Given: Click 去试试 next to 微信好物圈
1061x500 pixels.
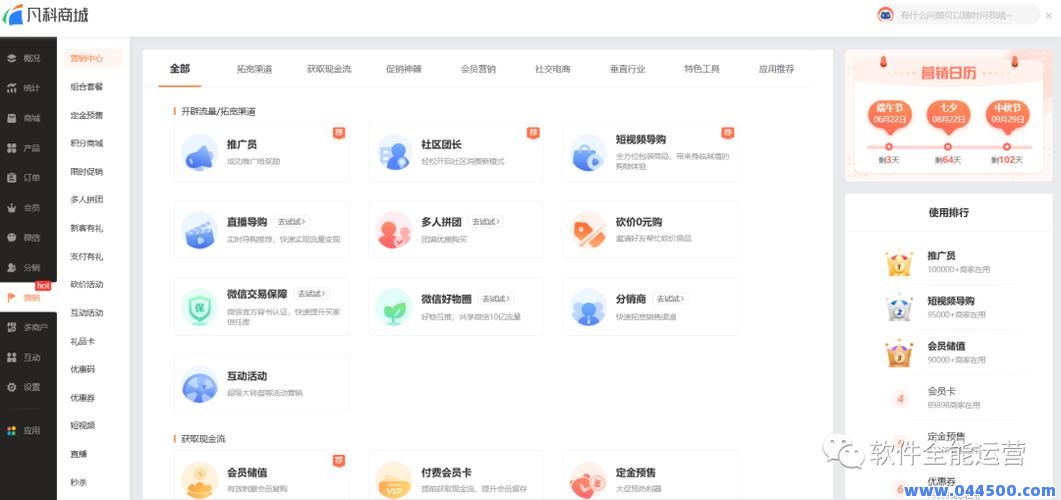Looking at the screenshot, I should 496,298.
